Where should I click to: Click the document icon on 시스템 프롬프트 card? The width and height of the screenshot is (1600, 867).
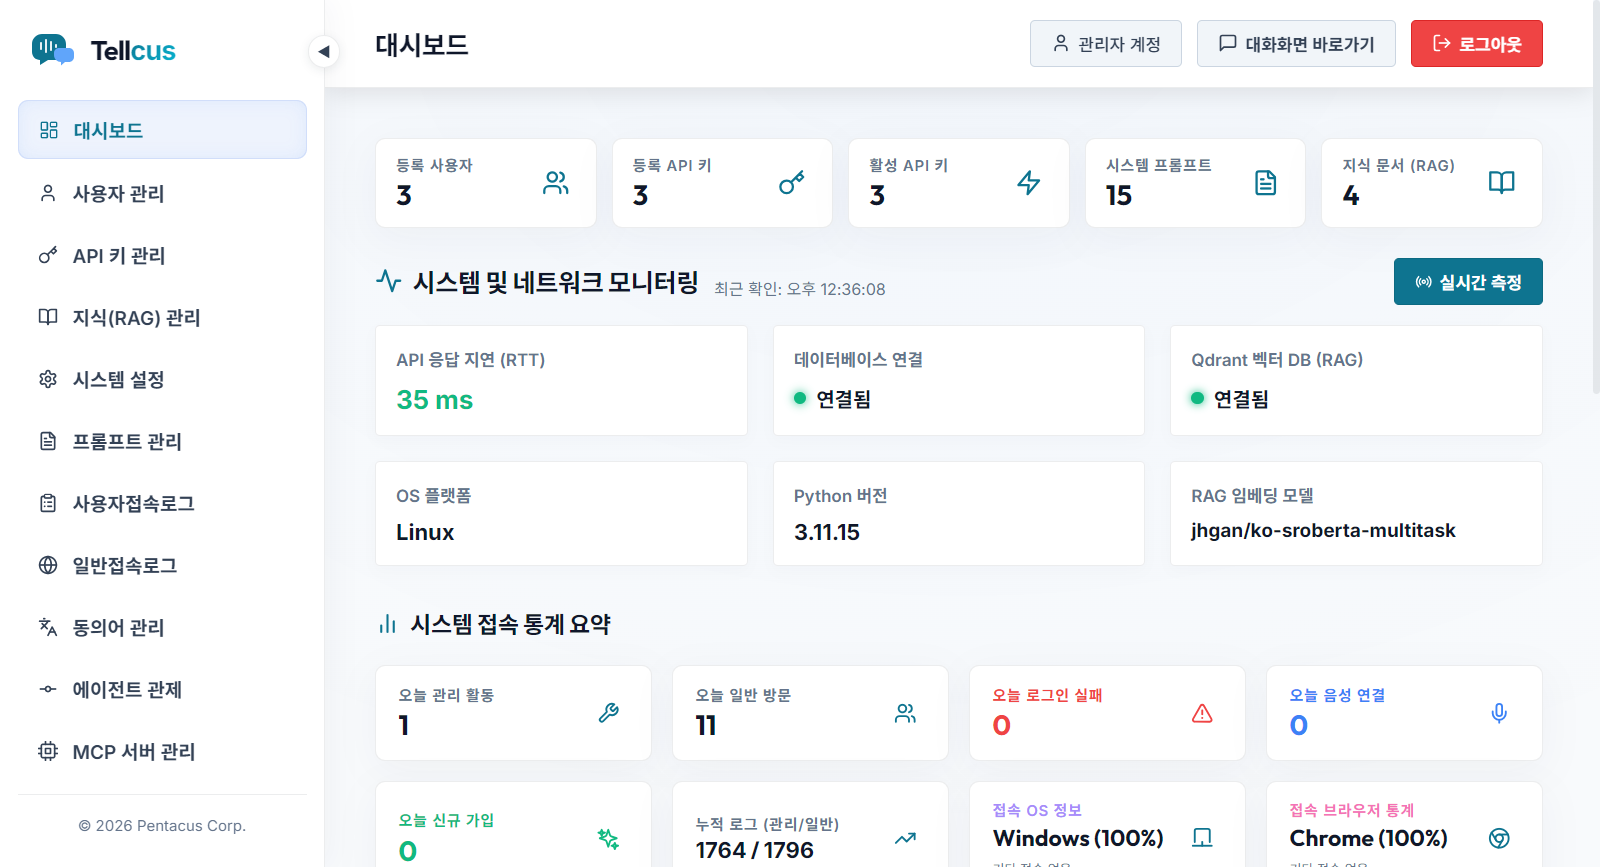1265,183
